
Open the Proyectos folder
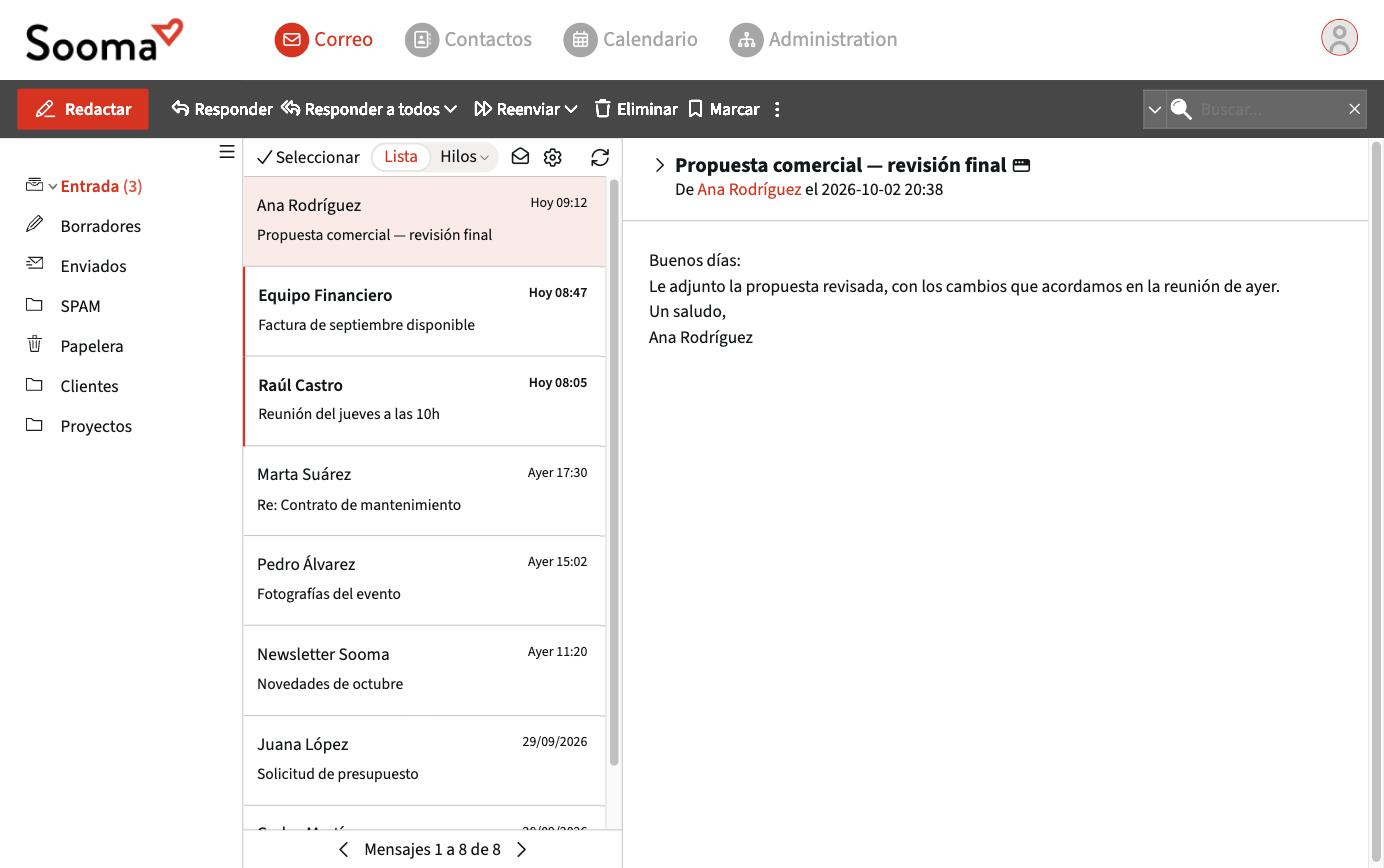coord(96,426)
